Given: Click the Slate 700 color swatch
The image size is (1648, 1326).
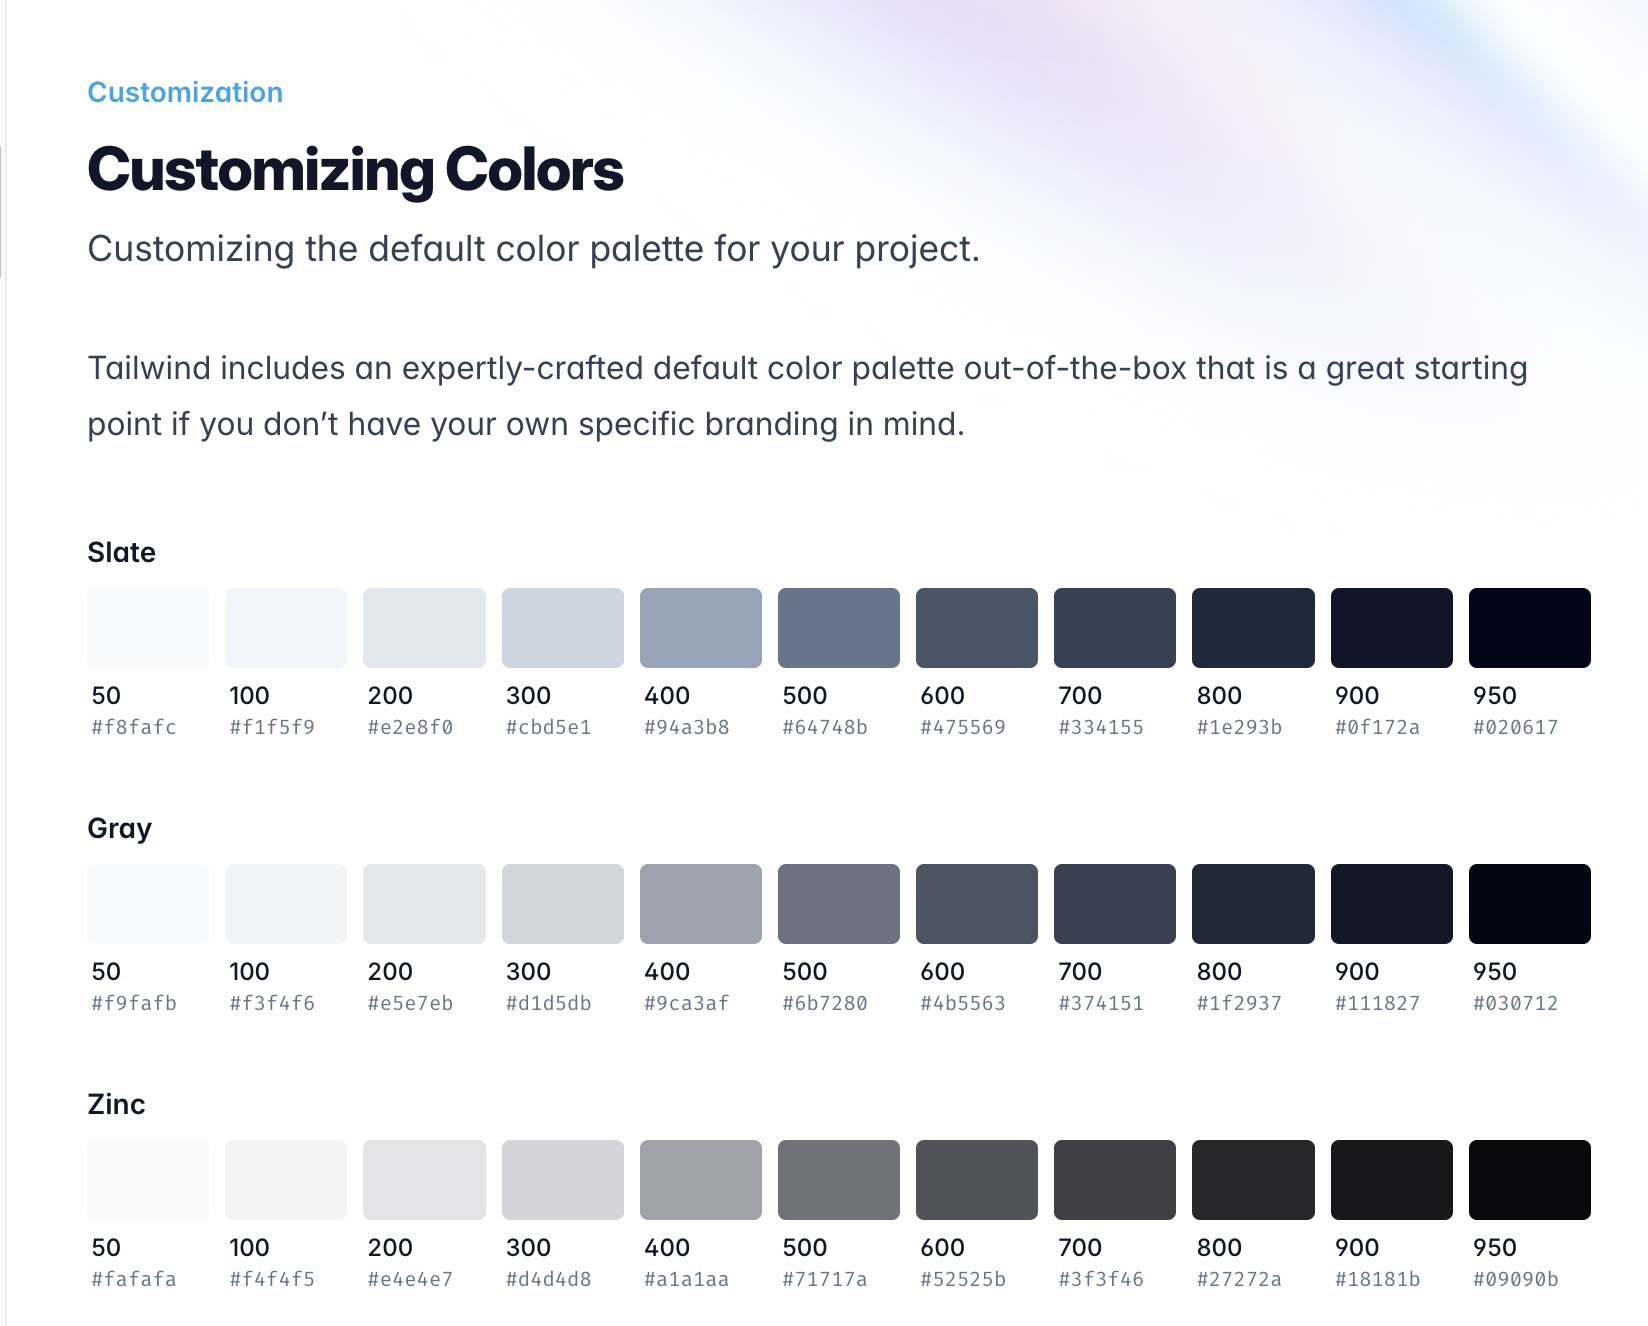Looking at the screenshot, I should pyautogui.click(x=1115, y=628).
